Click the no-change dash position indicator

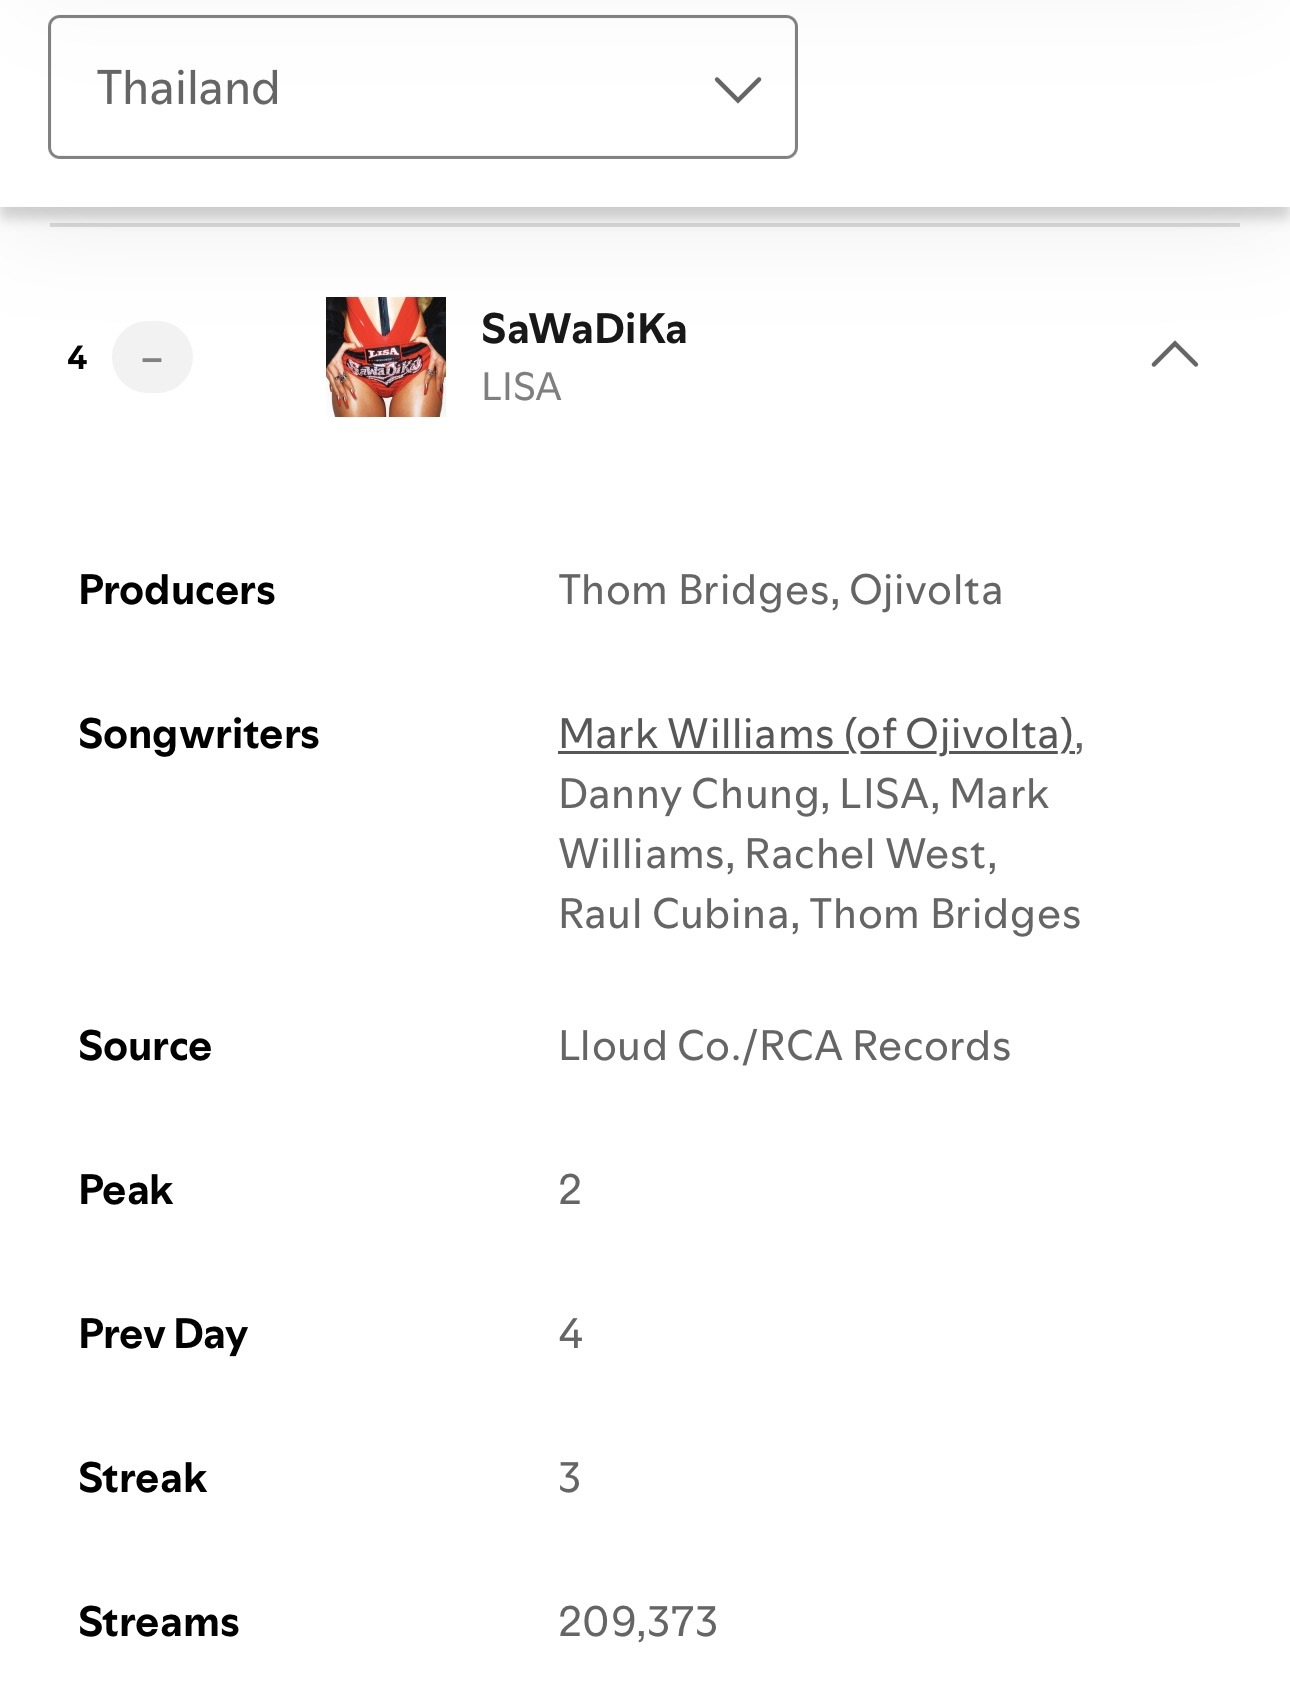point(152,357)
